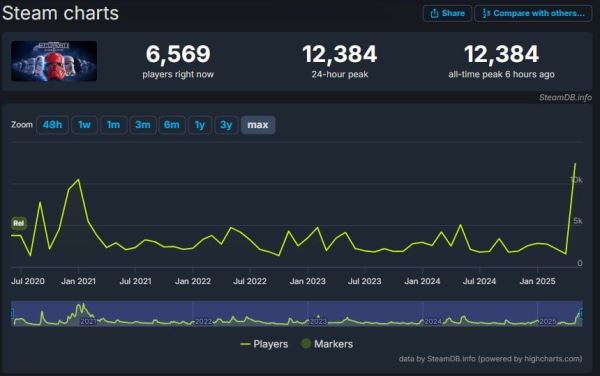Click the left handle of range navigator
Viewport: 600px width, 376px height.
click(x=12, y=314)
